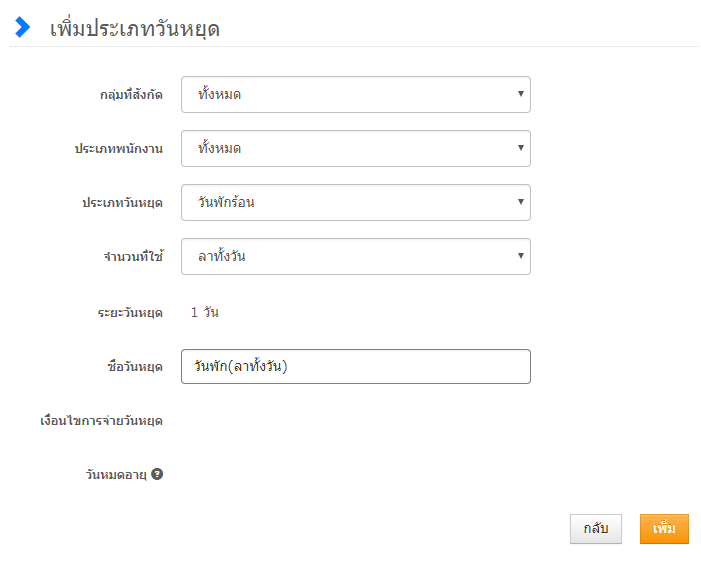Open the กลุ่มที่สังกัด dropdown
This screenshot has height=563, width=701.
[355, 95]
